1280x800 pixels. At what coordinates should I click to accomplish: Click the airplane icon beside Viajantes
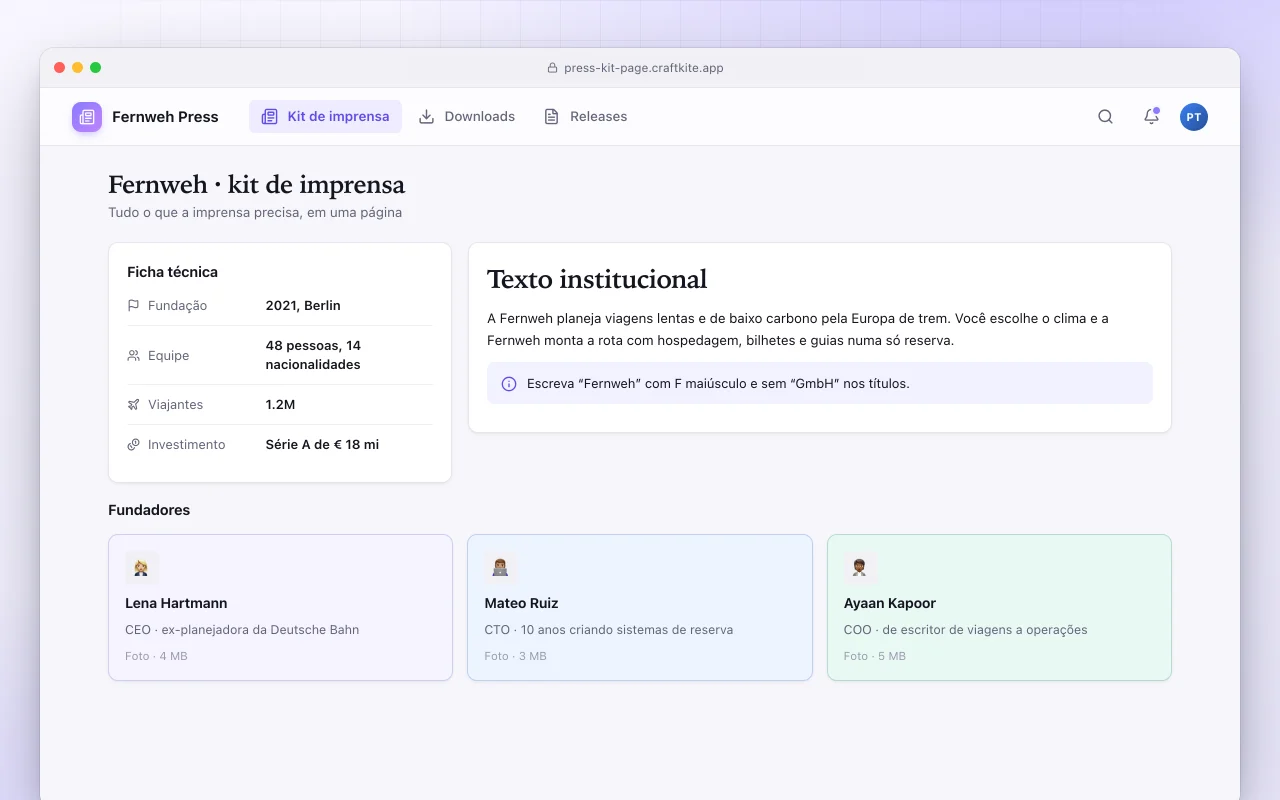(134, 405)
